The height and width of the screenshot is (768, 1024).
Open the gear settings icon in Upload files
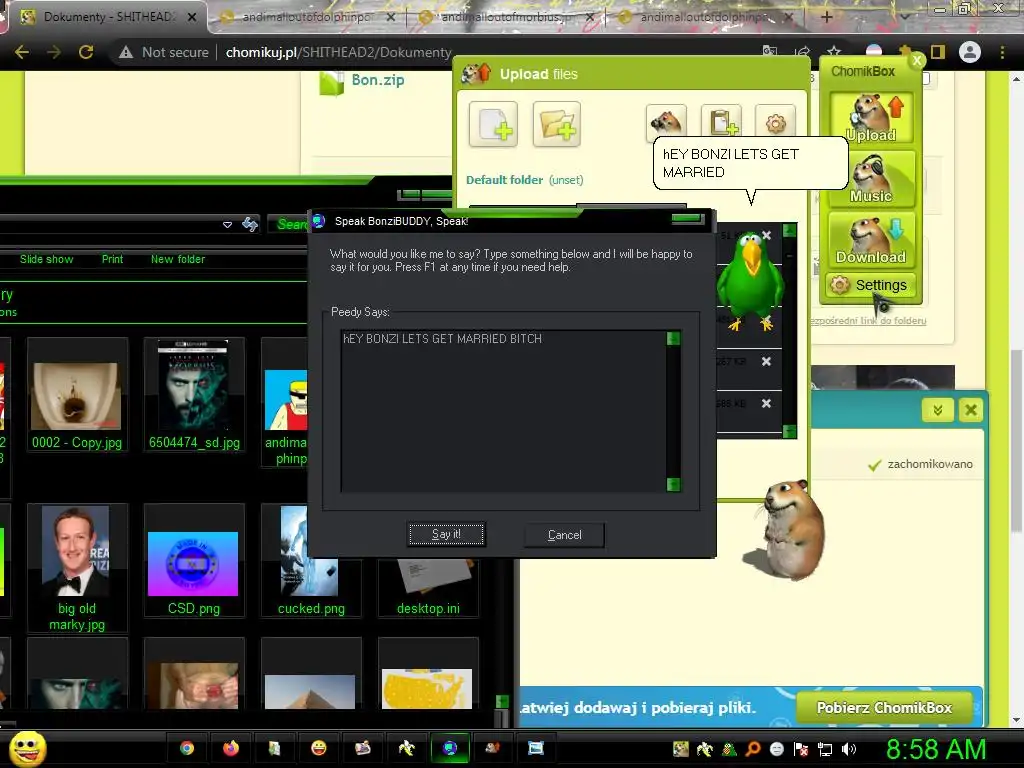pyautogui.click(x=775, y=121)
